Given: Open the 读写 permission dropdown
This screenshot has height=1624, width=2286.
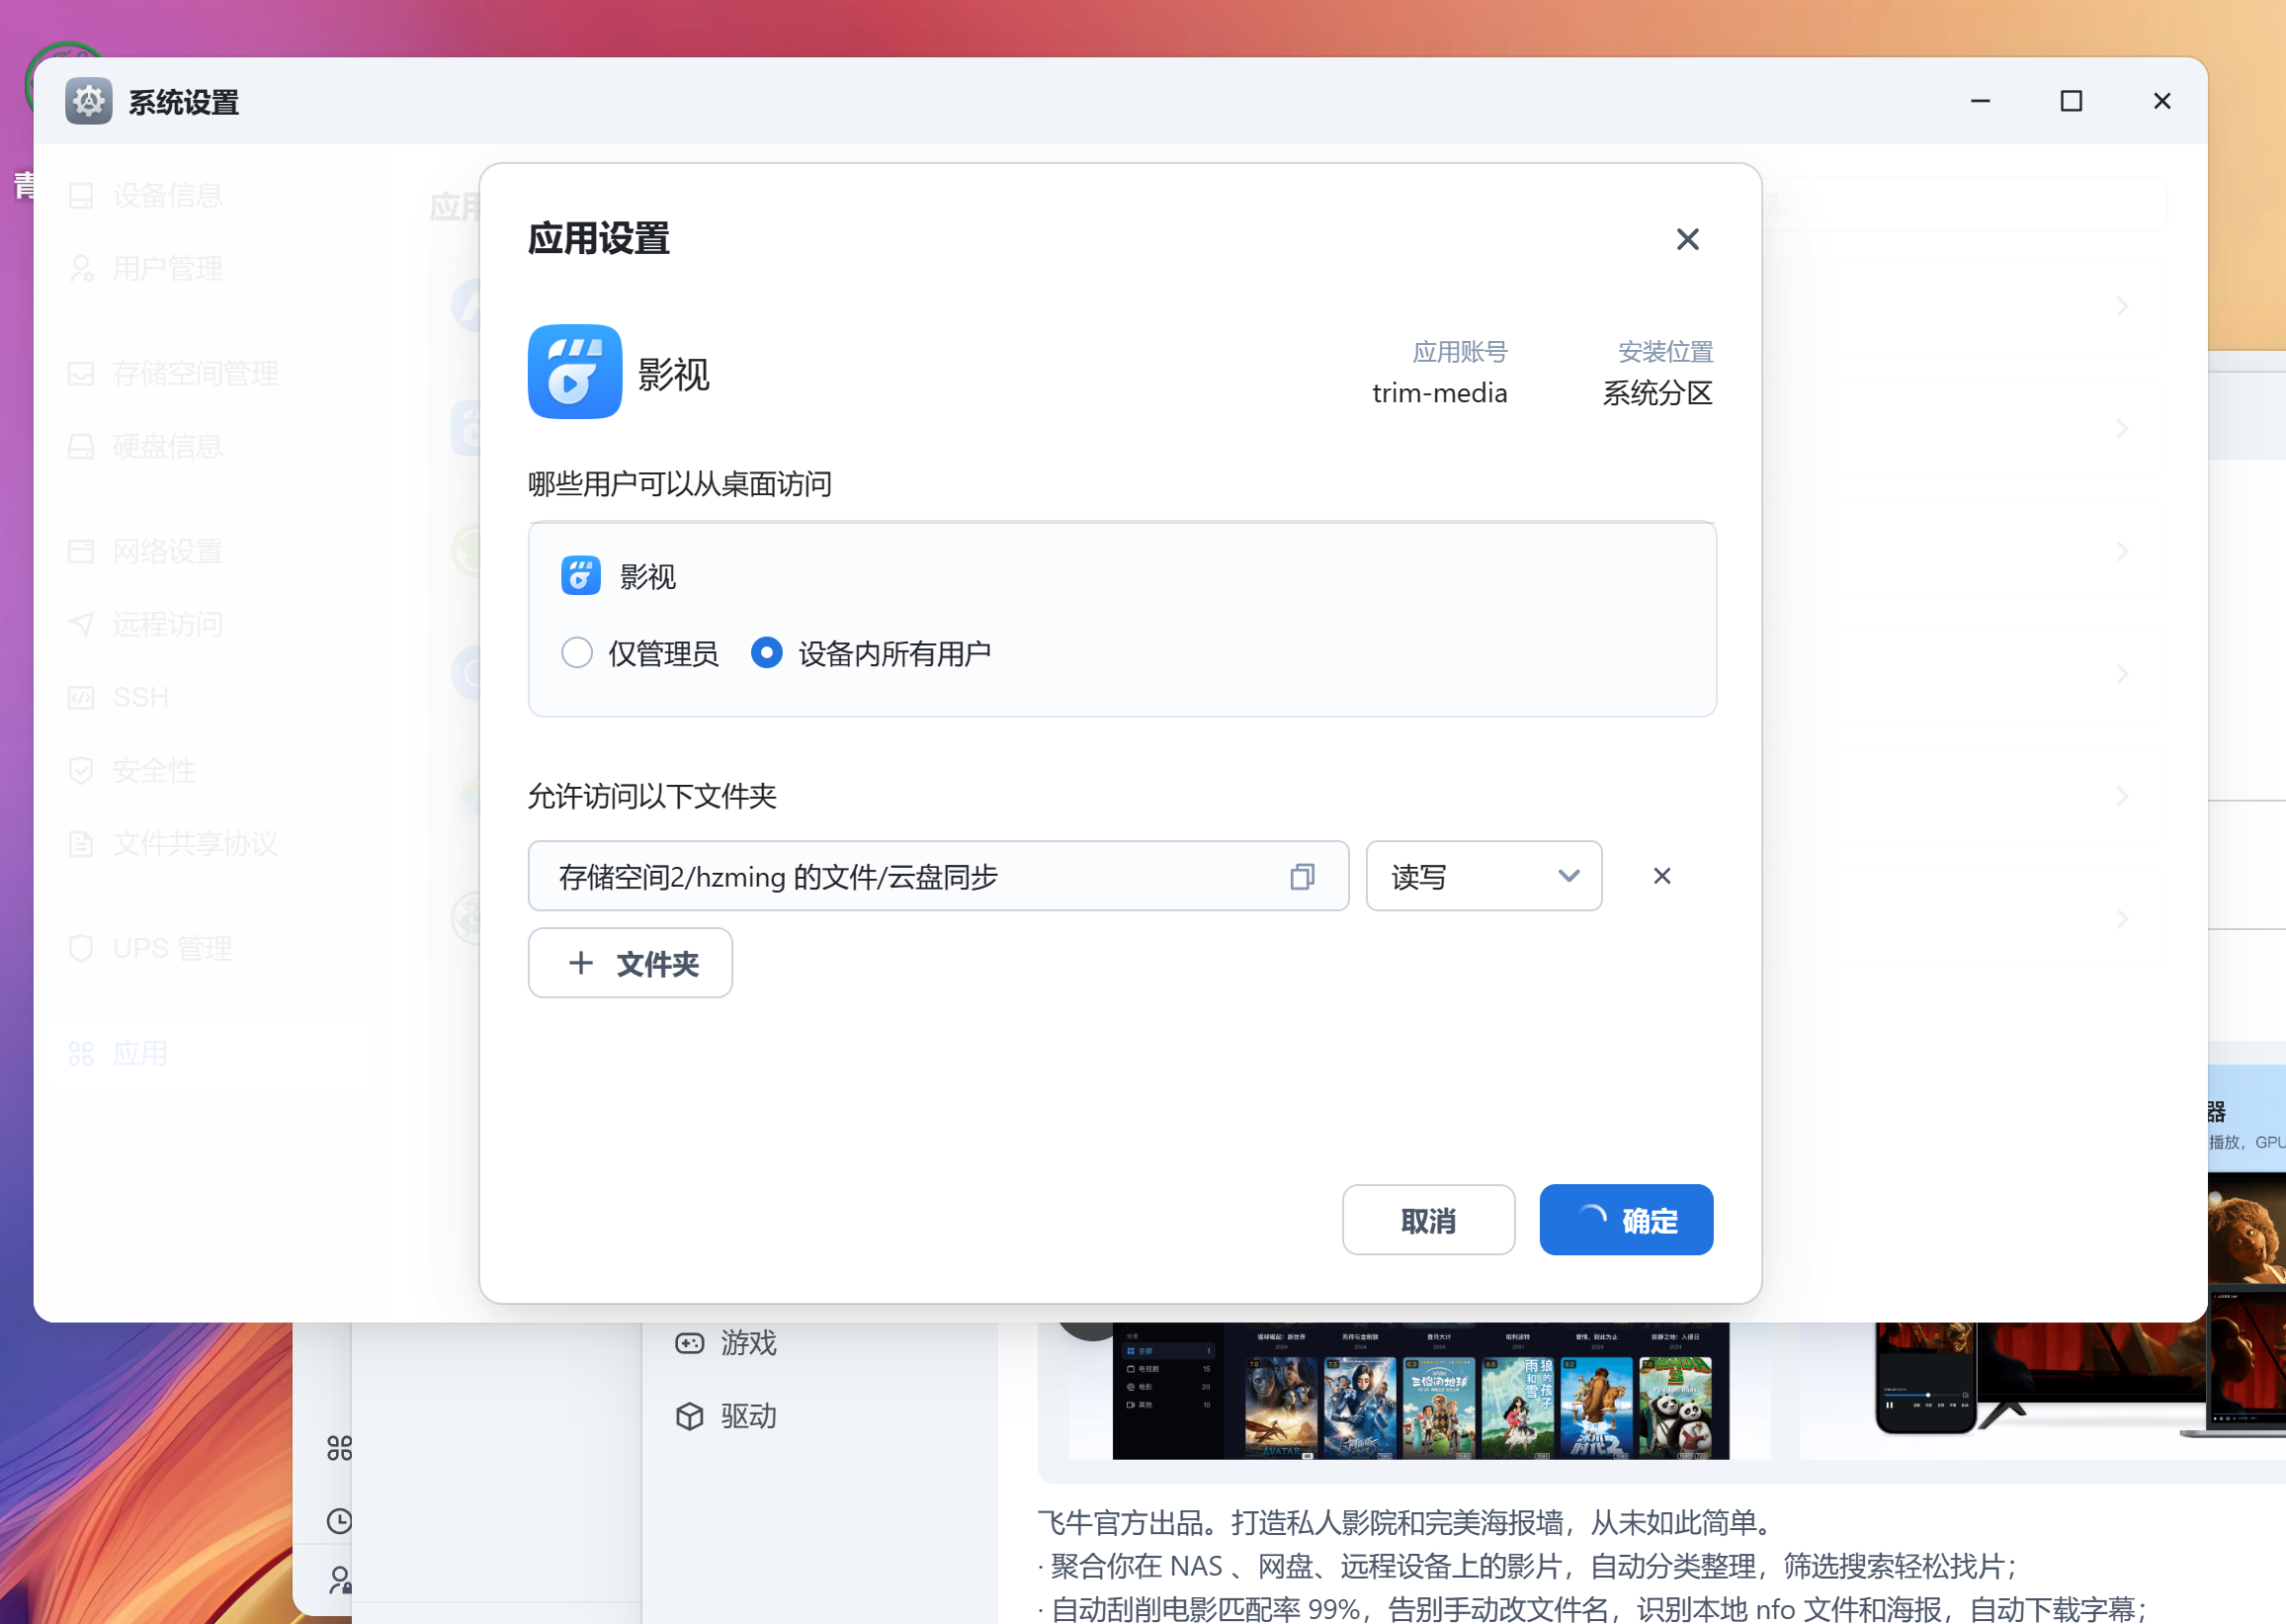Looking at the screenshot, I should 1484,876.
